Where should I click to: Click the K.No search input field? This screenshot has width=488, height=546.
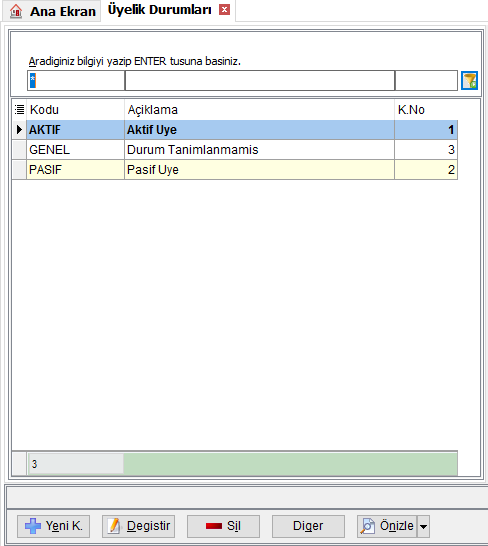click(x=426, y=81)
